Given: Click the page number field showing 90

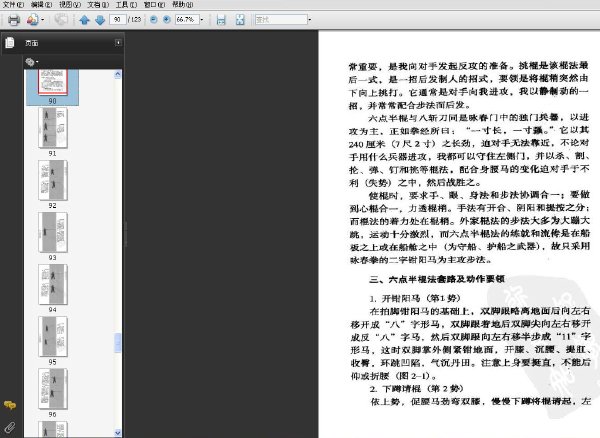Looking at the screenshot, I should coord(117,19).
